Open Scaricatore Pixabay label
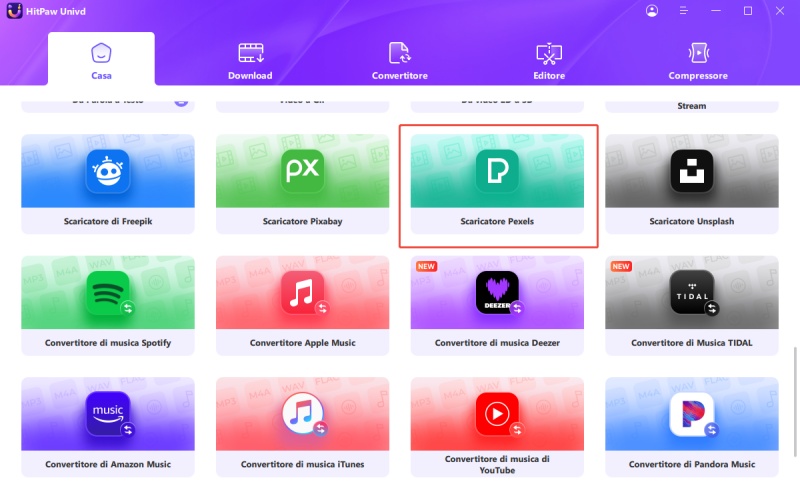 (303, 221)
